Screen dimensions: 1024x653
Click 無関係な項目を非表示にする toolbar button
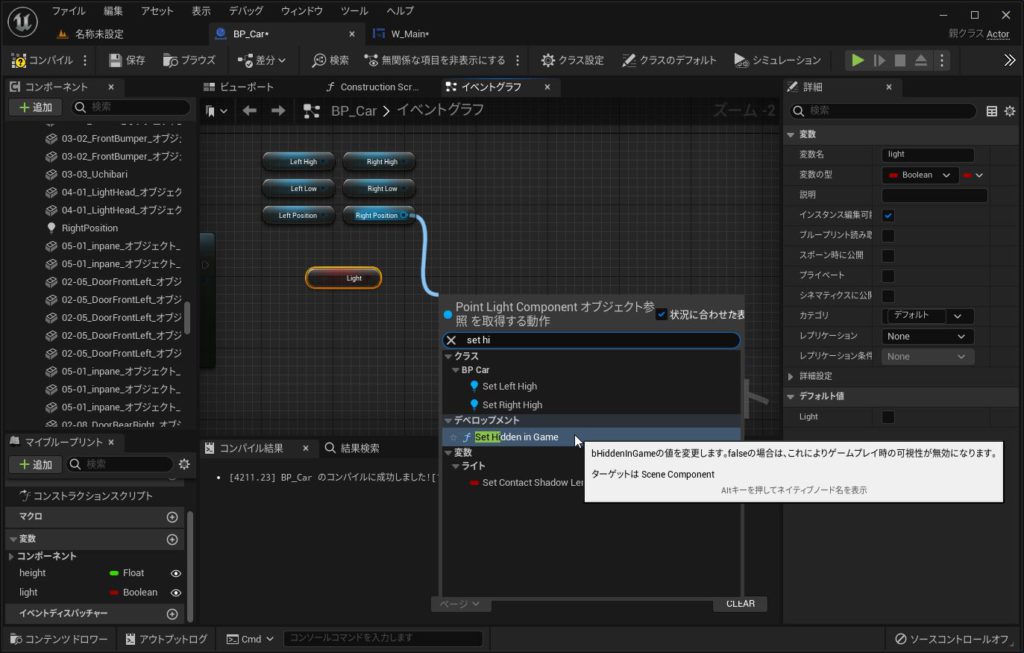pos(436,60)
